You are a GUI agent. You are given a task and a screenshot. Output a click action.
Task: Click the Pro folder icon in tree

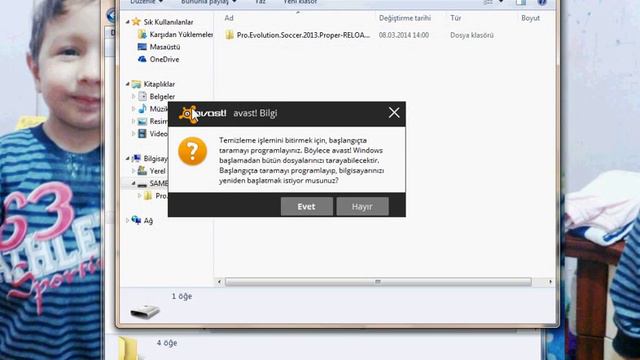tap(148, 196)
